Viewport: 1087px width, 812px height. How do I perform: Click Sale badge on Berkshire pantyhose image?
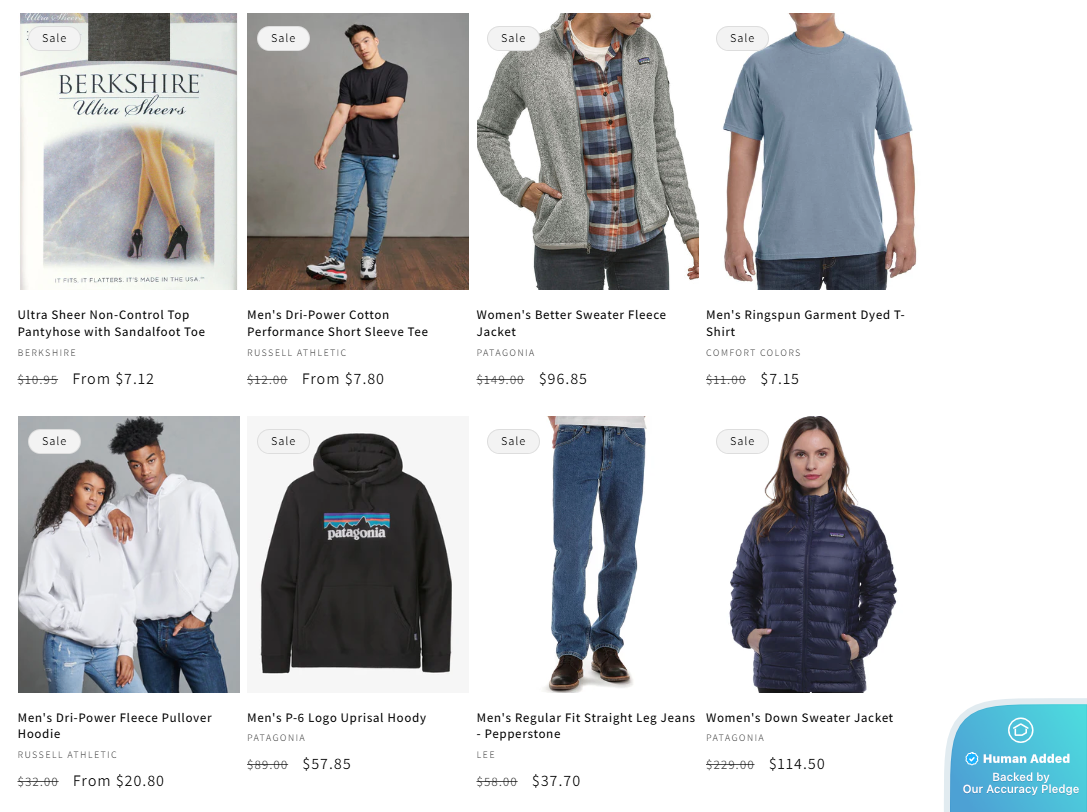pyautogui.click(x=54, y=38)
